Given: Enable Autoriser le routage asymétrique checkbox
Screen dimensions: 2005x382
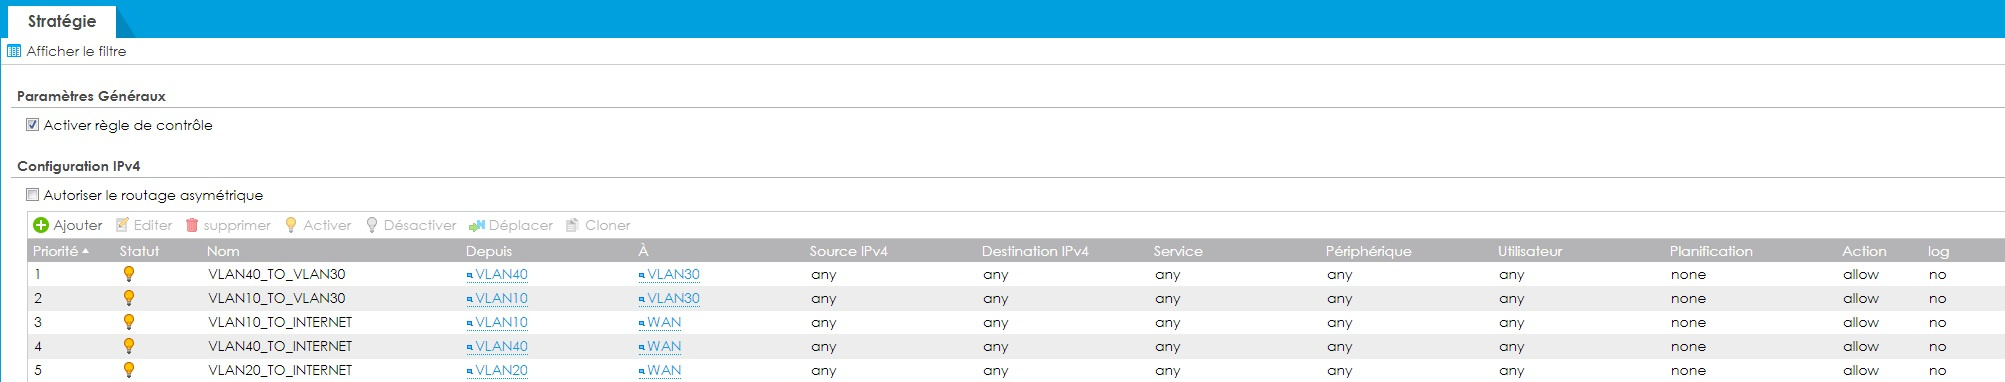Looking at the screenshot, I should (32, 195).
